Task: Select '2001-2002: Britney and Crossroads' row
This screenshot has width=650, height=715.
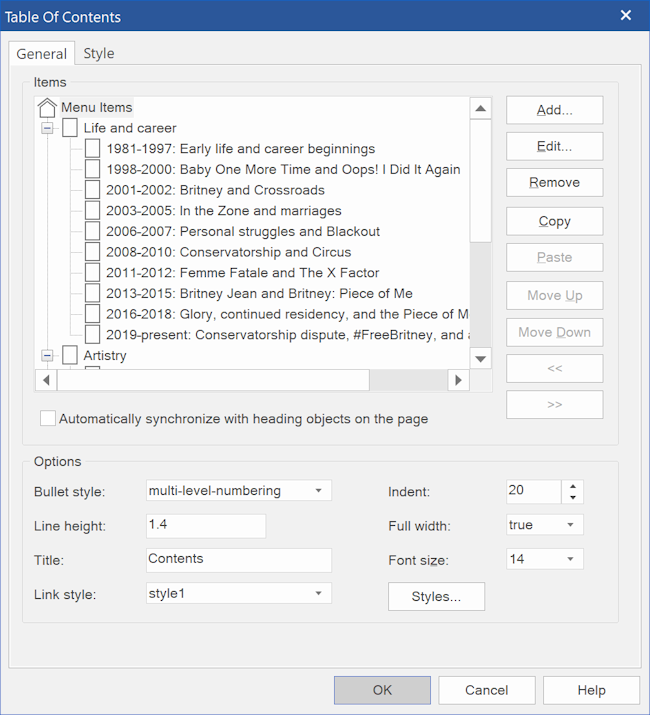Action: pyautogui.click(x=215, y=190)
